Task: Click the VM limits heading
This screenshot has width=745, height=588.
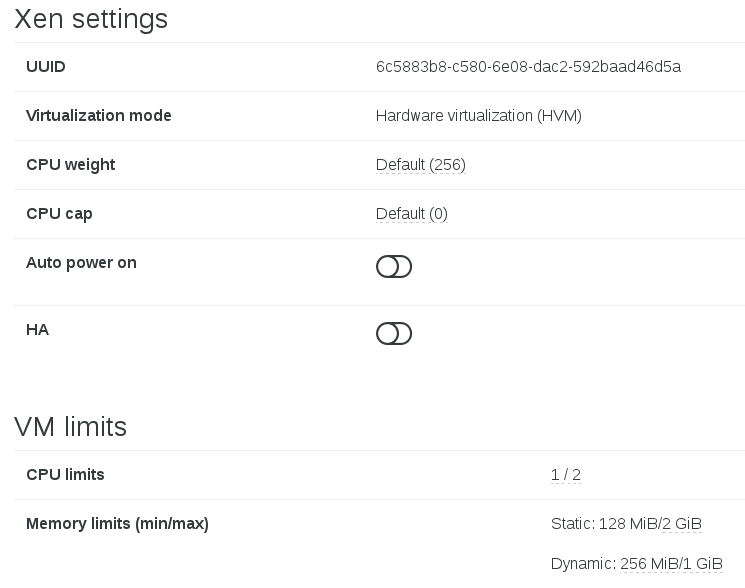Action: [70, 426]
